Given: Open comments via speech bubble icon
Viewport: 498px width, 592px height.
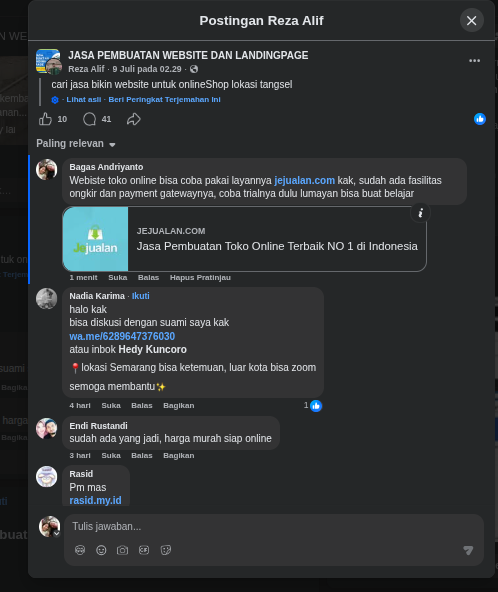Looking at the screenshot, I should click(89, 119).
